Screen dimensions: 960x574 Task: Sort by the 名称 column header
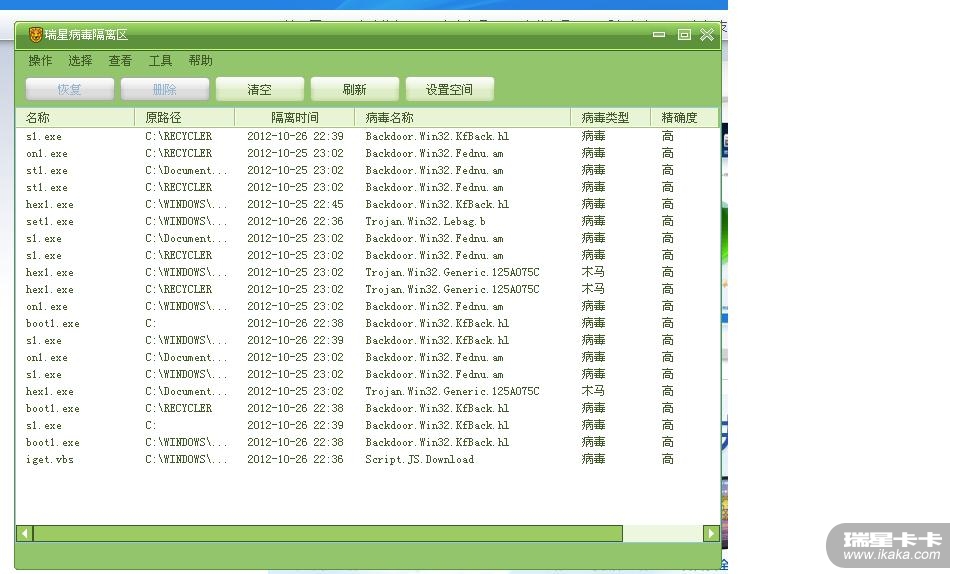click(x=75, y=117)
